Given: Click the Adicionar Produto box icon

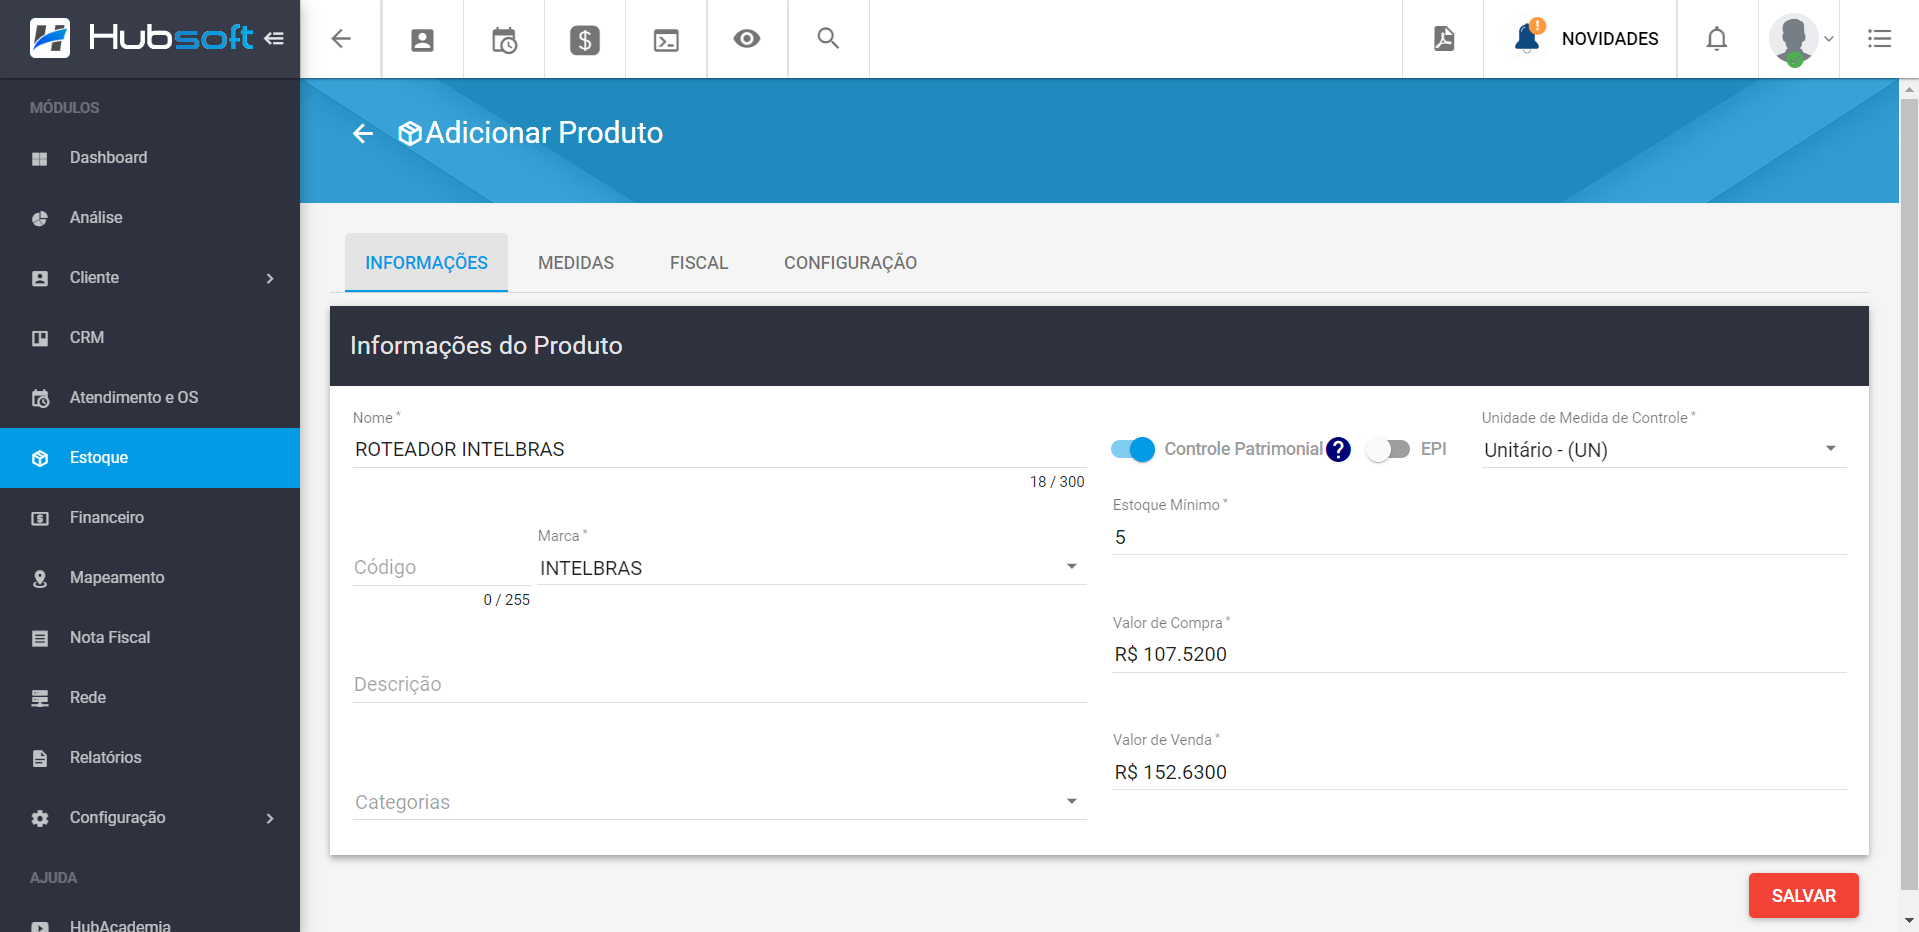Looking at the screenshot, I should point(410,133).
